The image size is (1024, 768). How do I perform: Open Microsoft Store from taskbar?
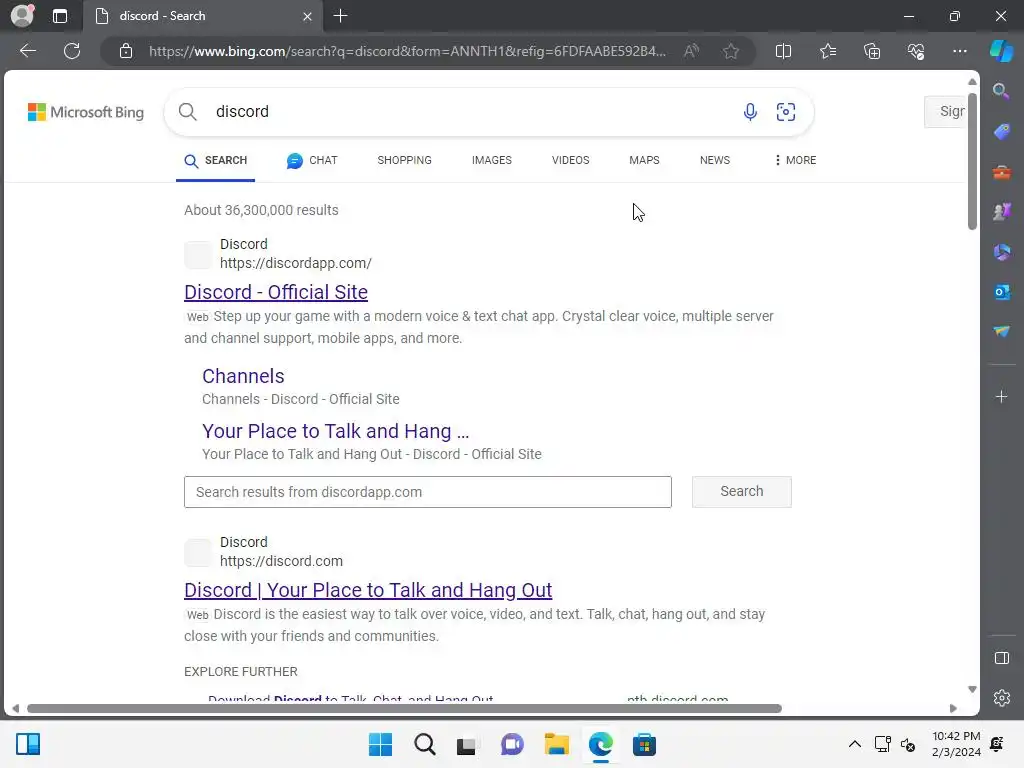coord(644,744)
